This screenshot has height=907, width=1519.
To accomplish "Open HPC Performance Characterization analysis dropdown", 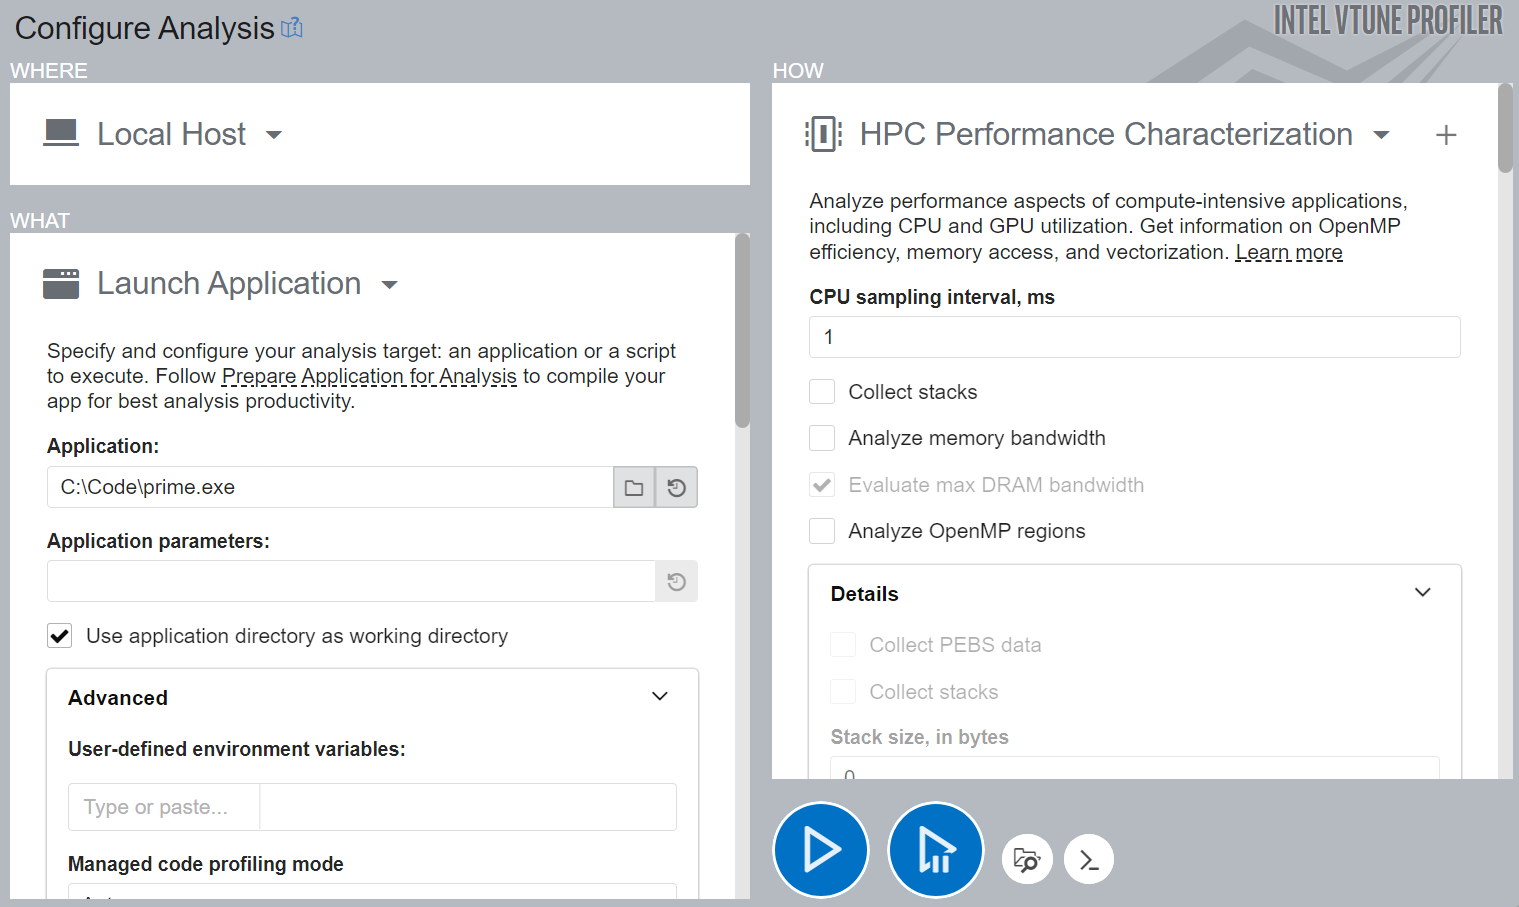I will pos(1381,135).
